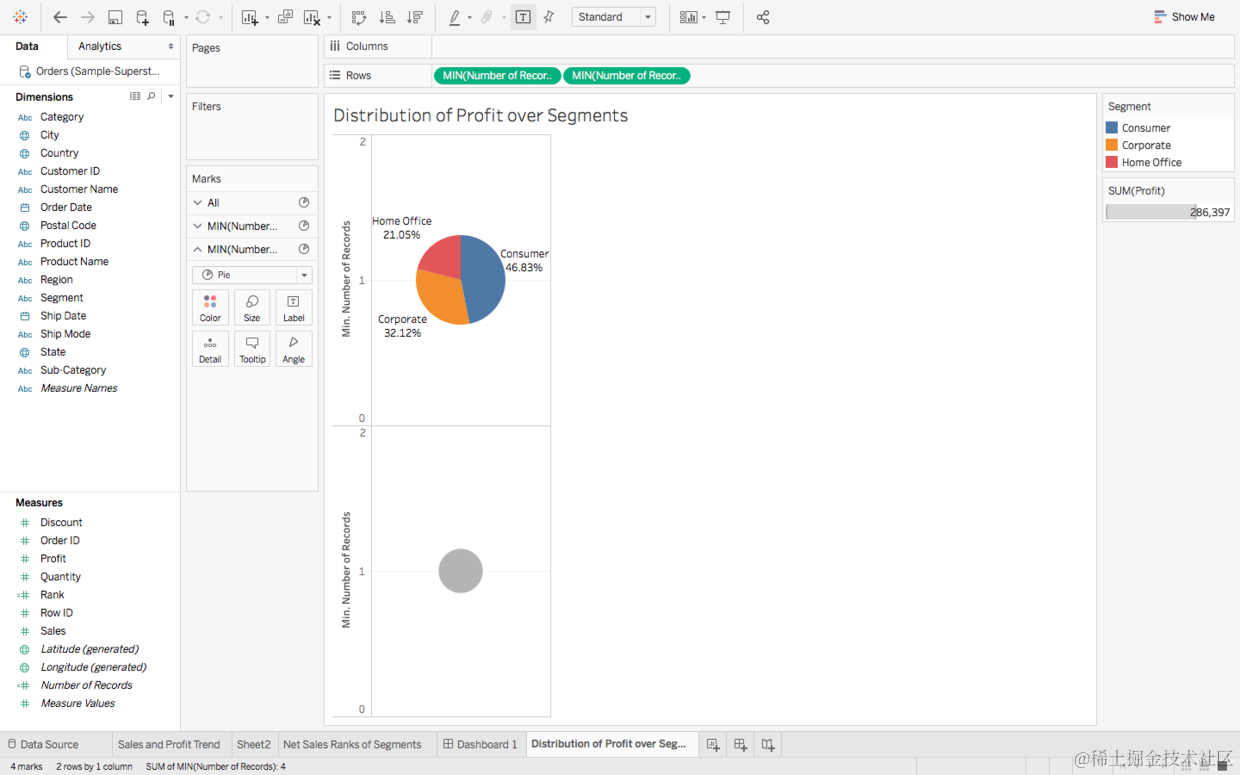Switch to the Data pane tab
Viewport: 1240px width, 775px height.
click(28, 46)
